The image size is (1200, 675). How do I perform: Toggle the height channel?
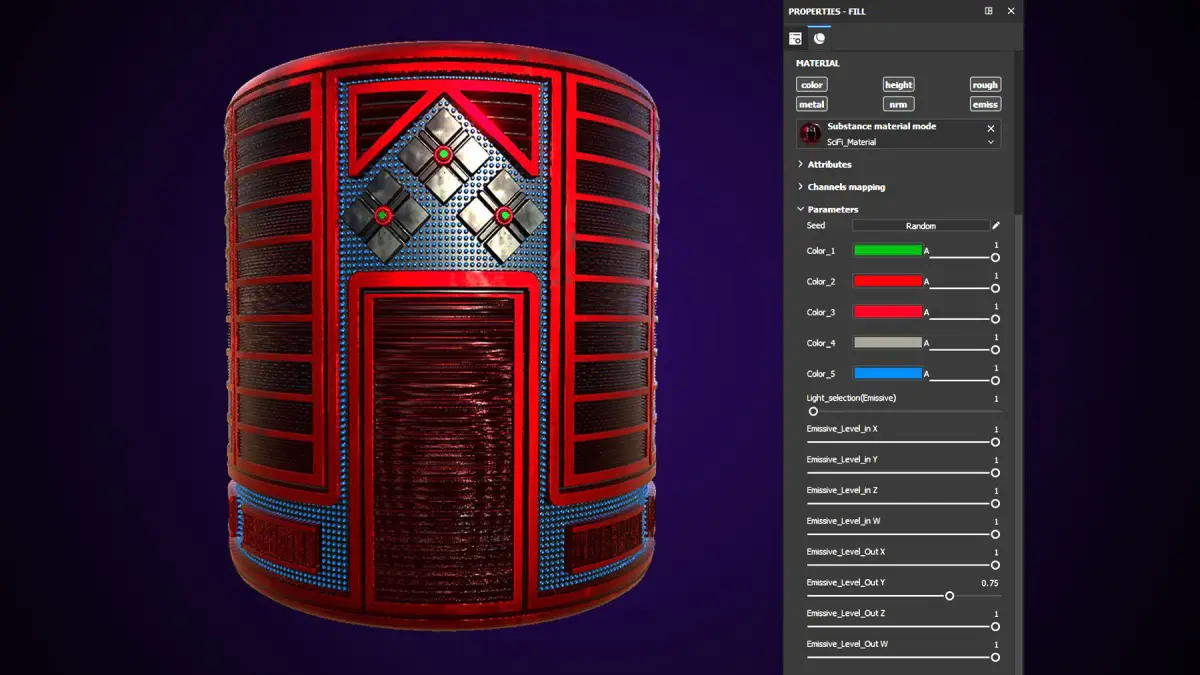pos(898,85)
